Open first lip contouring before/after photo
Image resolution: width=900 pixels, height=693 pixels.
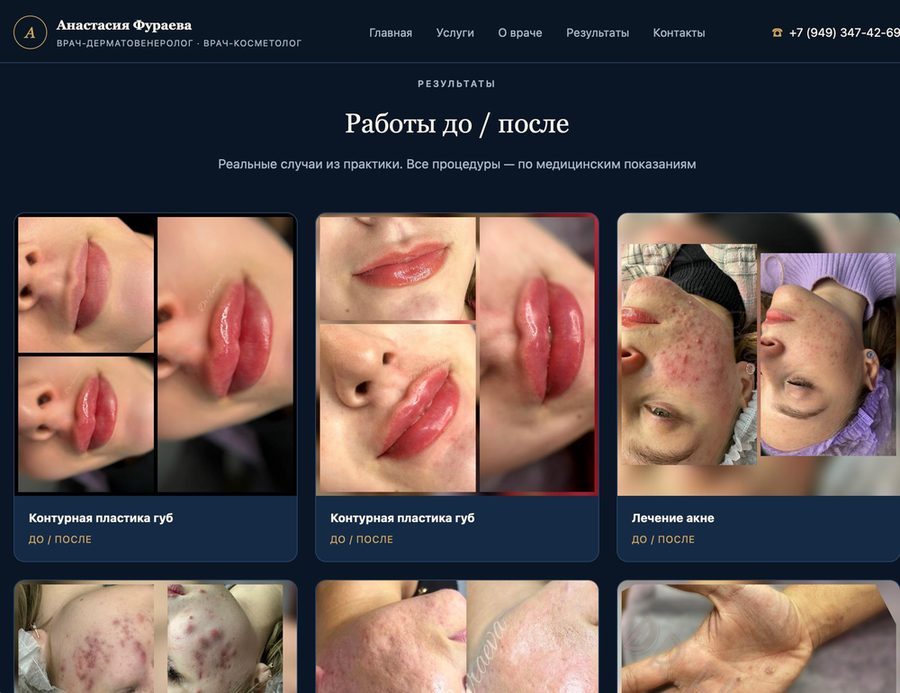tap(156, 354)
